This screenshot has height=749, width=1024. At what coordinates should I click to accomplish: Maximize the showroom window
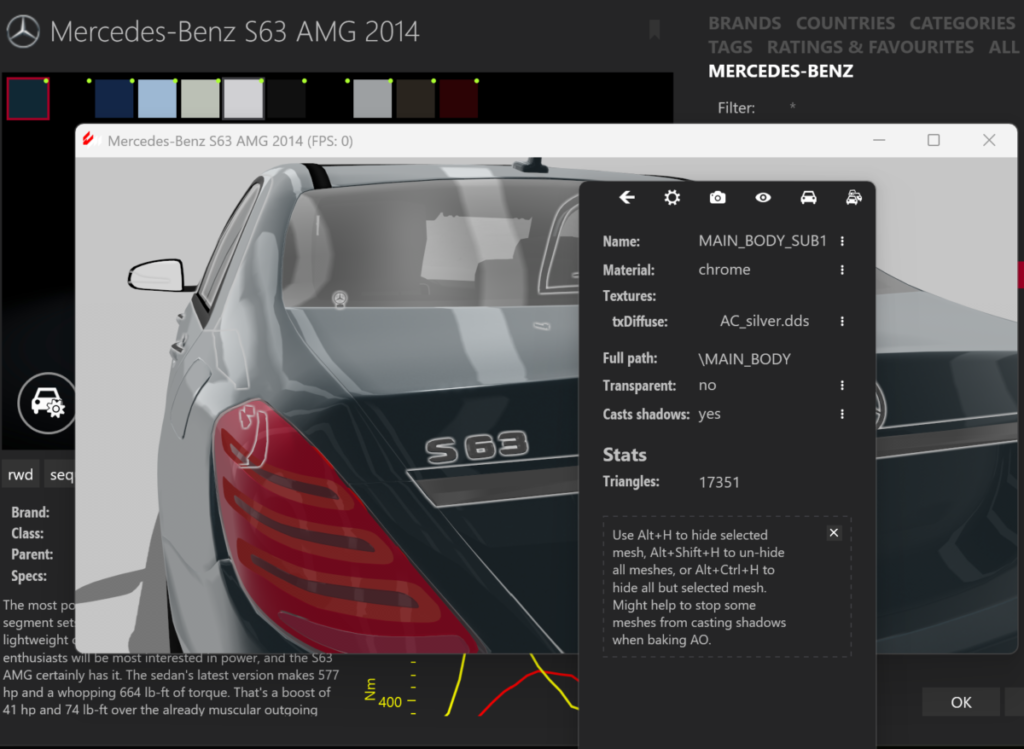934,140
